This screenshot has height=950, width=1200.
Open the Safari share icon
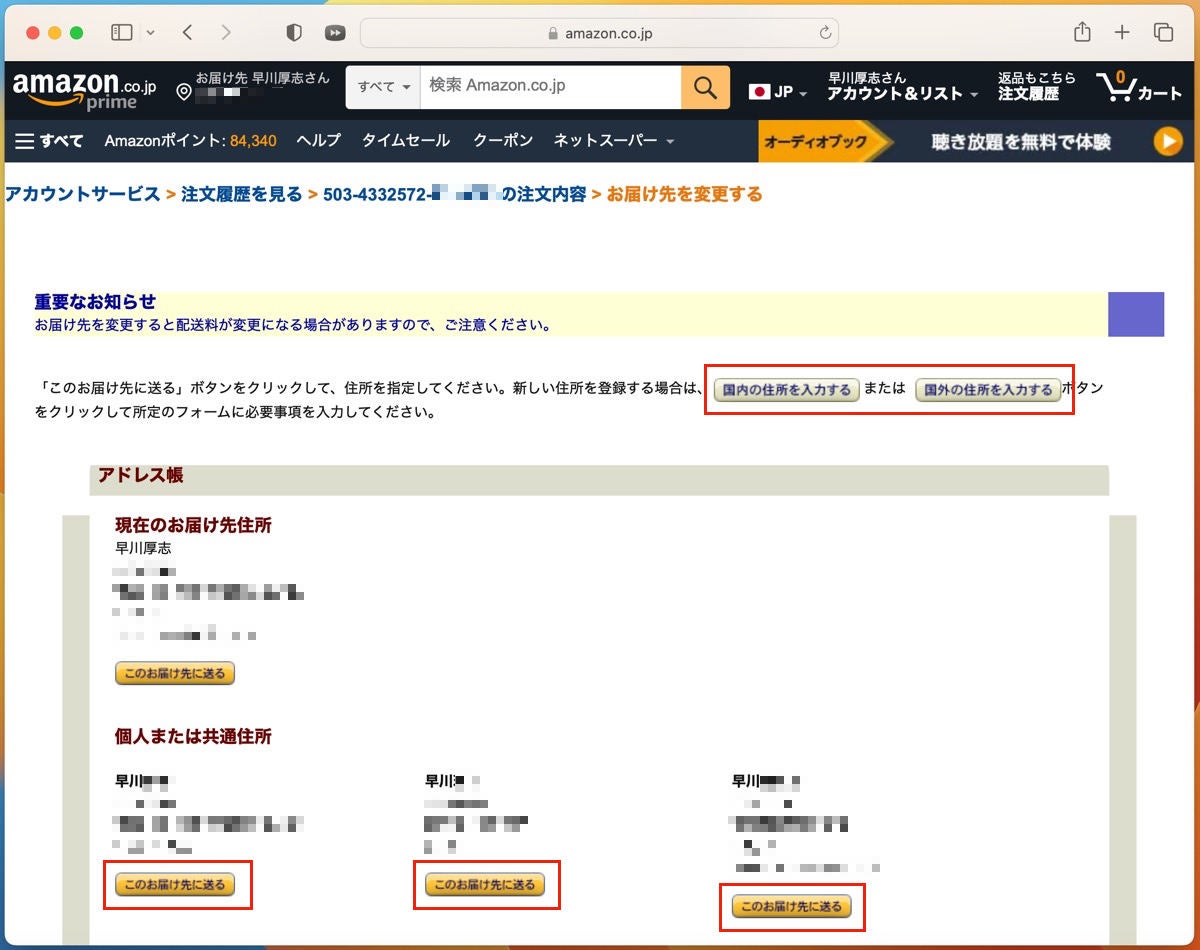(x=1082, y=32)
